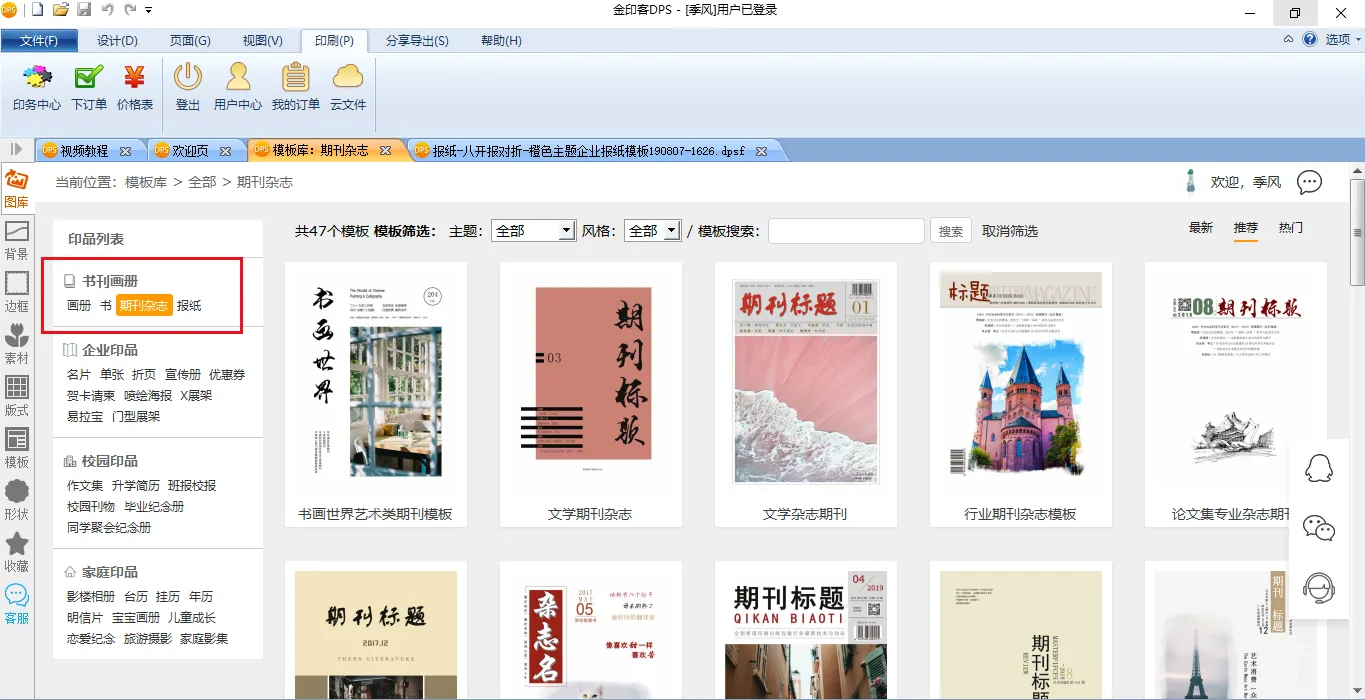Click the QQ contact floating icon

tap(1319, 468)
